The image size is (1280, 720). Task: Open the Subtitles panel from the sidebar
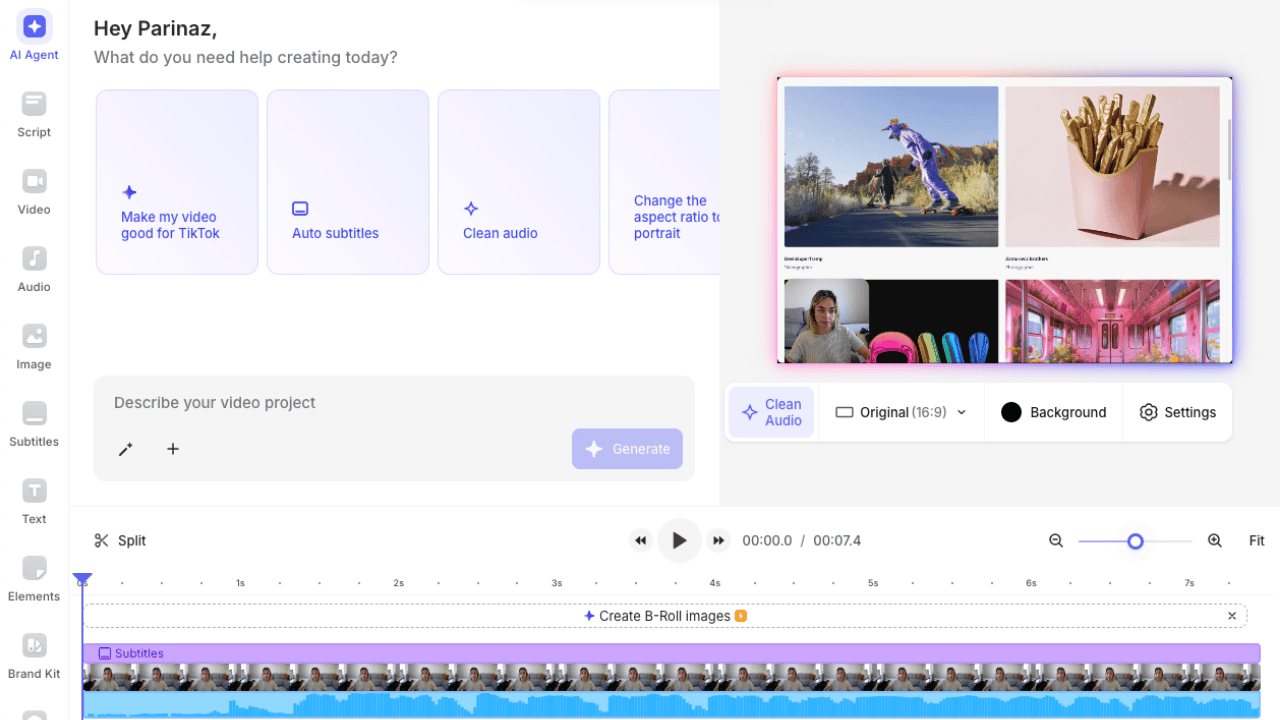[x=33, y=424]
